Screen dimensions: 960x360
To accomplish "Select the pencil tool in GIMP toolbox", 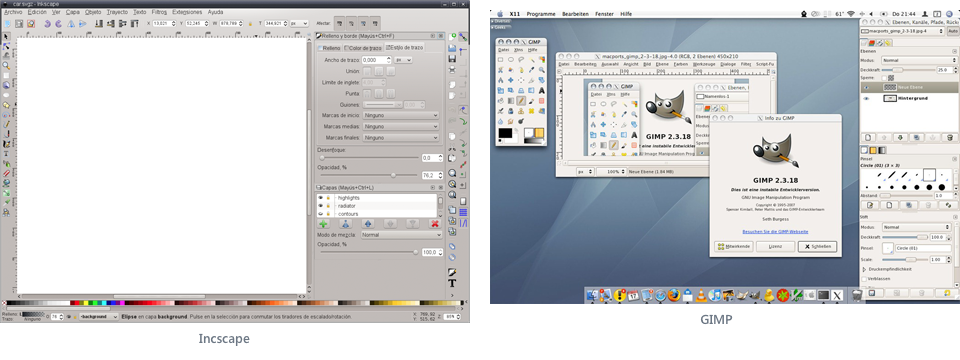I will (x=521, y=101).
